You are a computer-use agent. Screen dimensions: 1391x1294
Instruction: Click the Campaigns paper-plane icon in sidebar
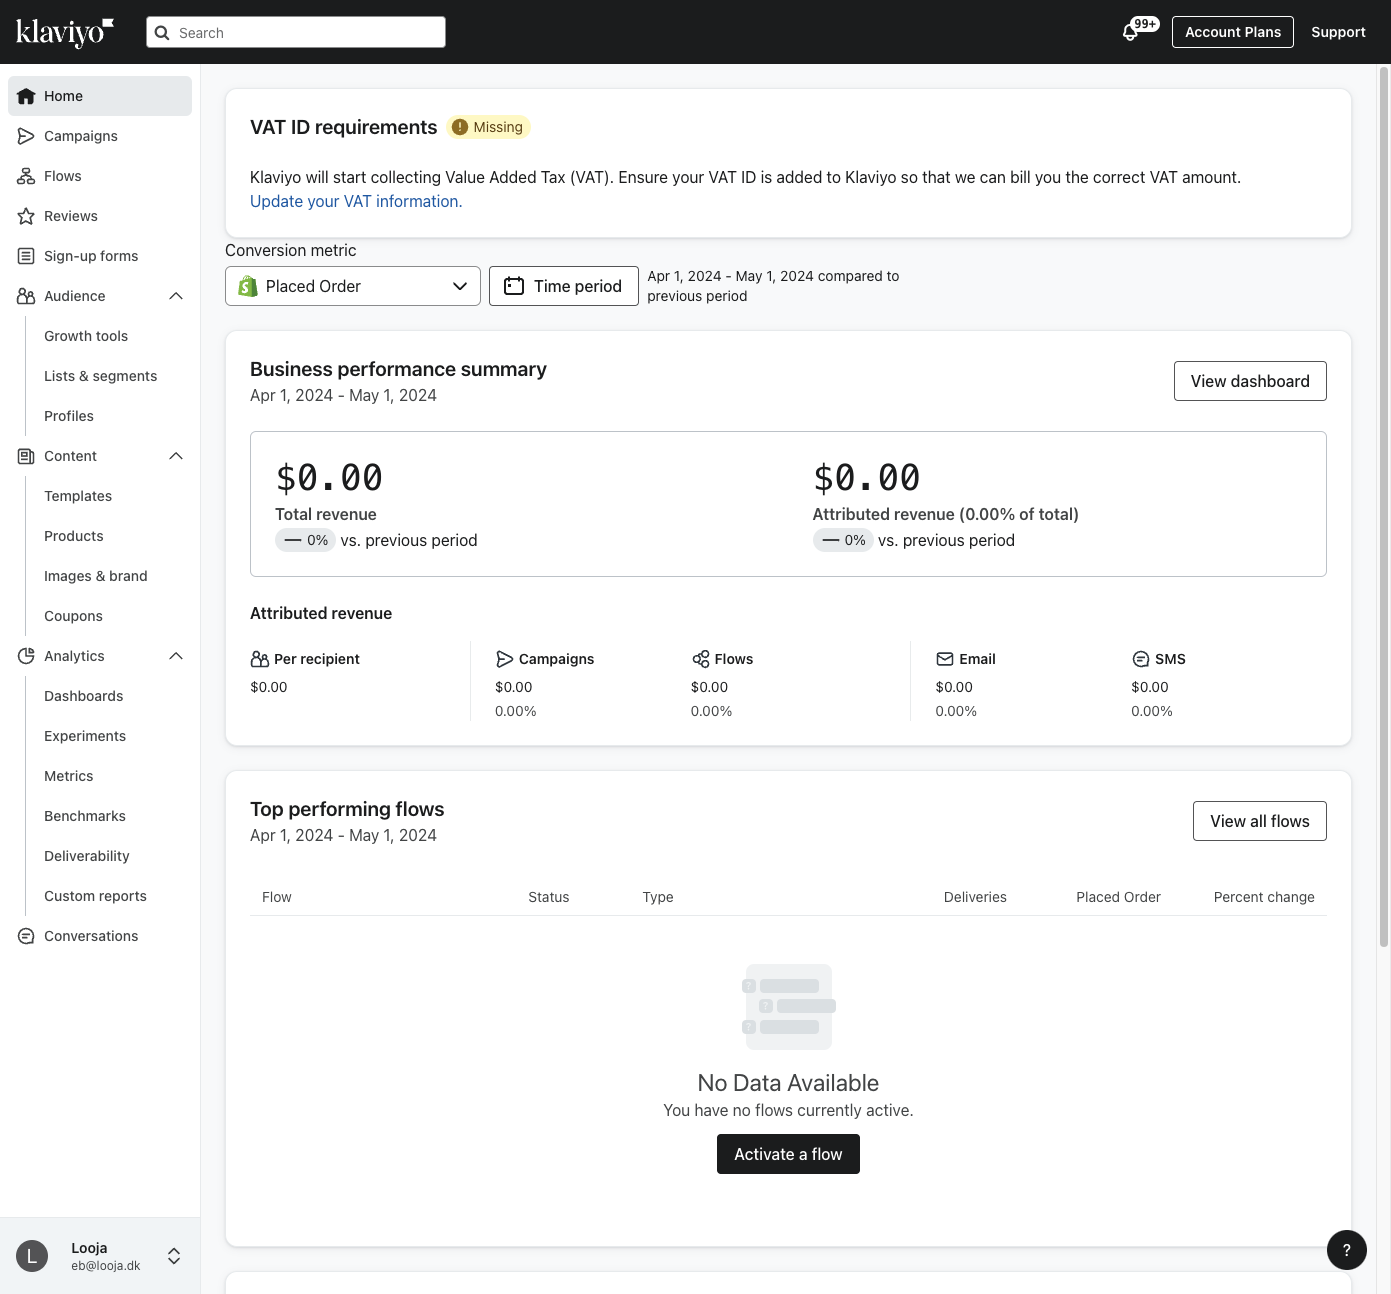pyautogui.click(x=26, y=136)
